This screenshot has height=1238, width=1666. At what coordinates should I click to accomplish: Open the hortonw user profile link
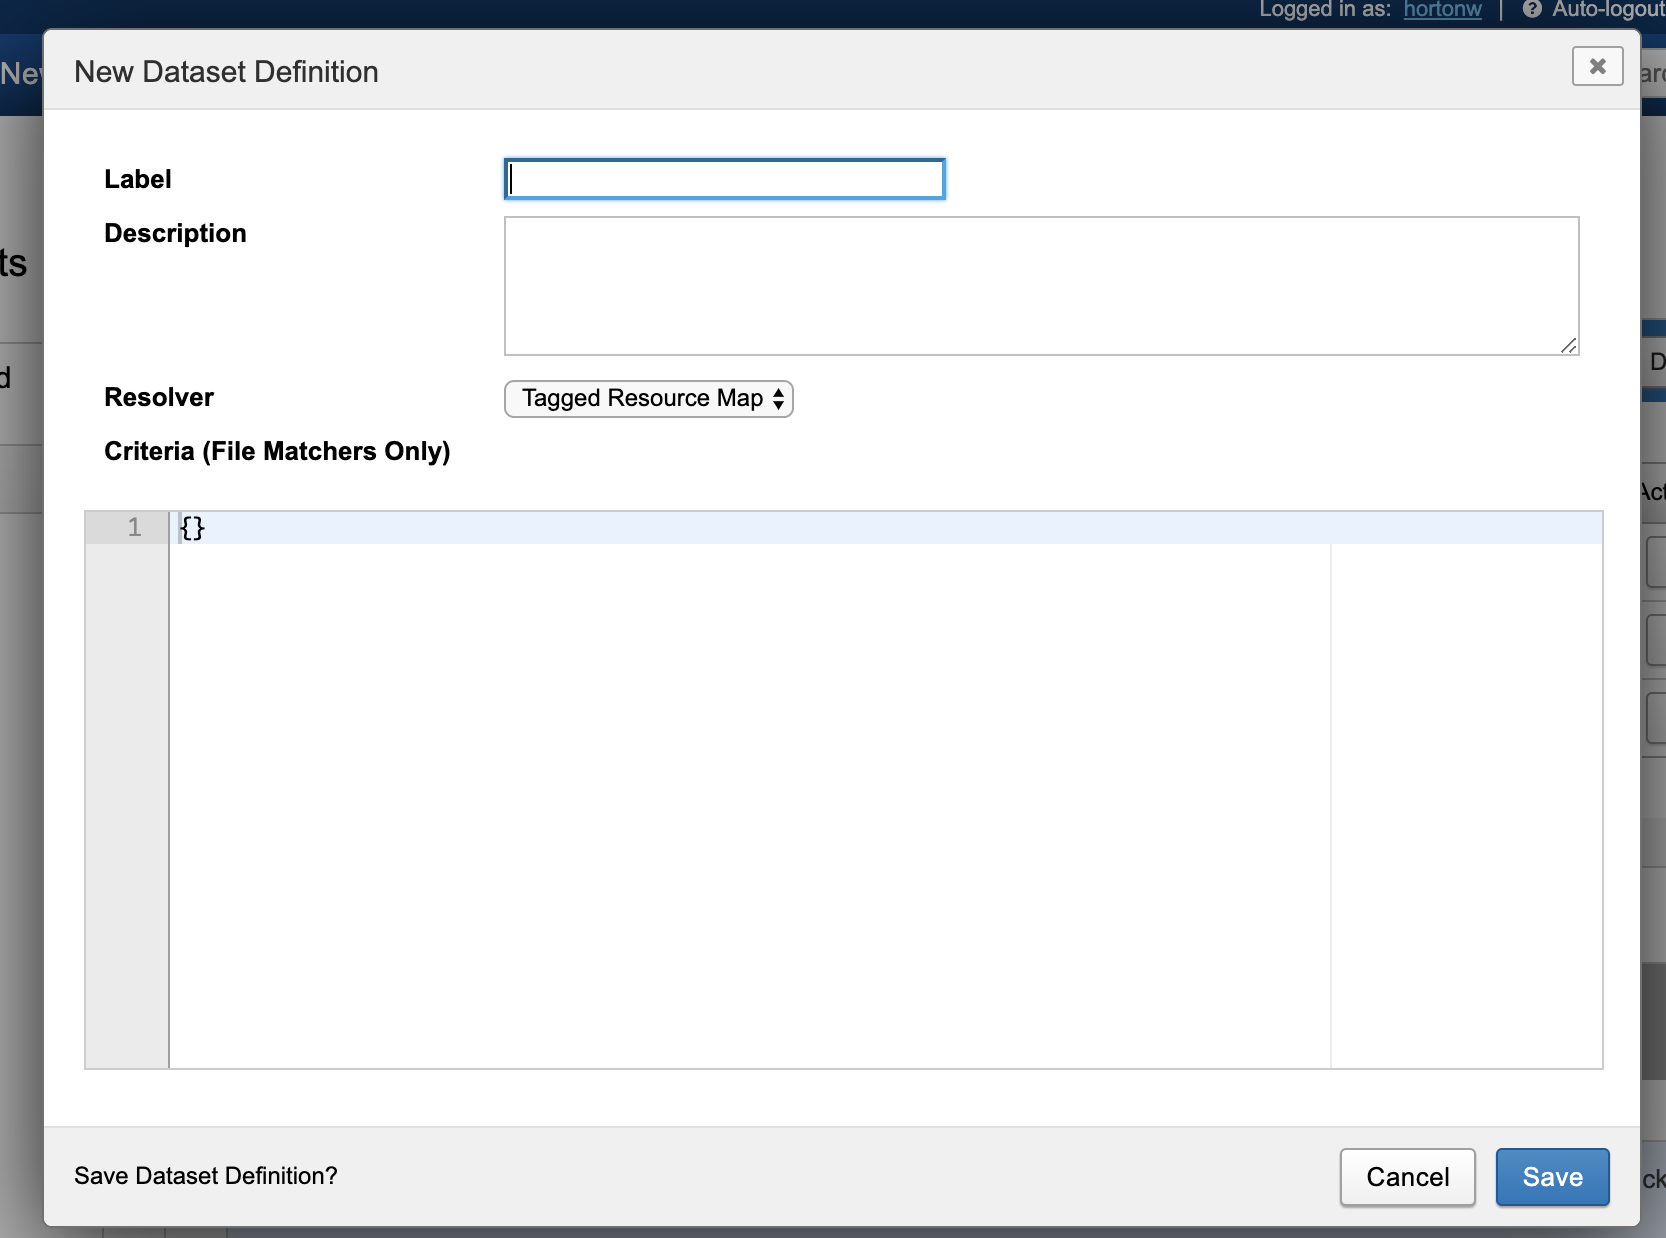click(1442, 10)
